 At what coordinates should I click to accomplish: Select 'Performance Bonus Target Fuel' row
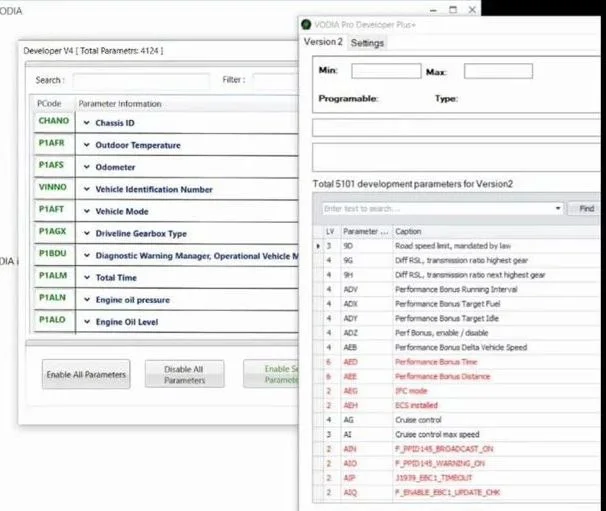point(458,304)
